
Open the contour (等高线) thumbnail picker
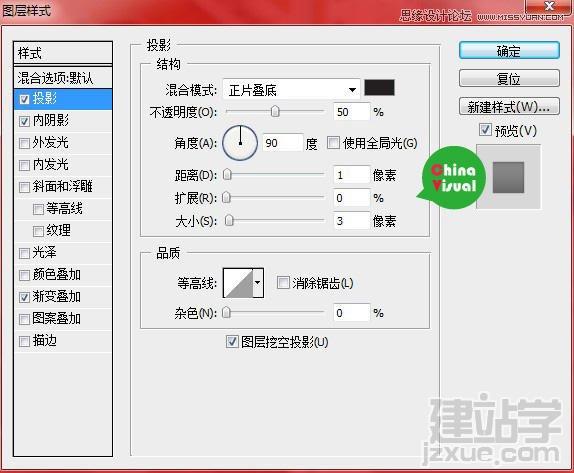(x=238, y=283)
